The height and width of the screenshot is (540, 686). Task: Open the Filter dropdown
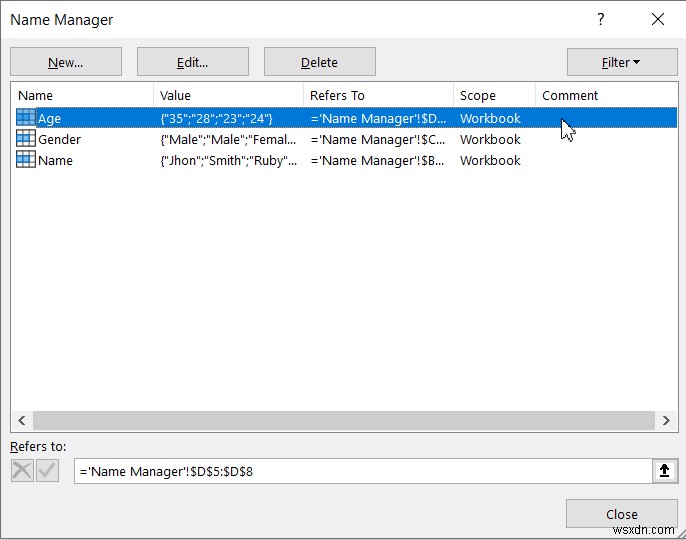[622, 62]
